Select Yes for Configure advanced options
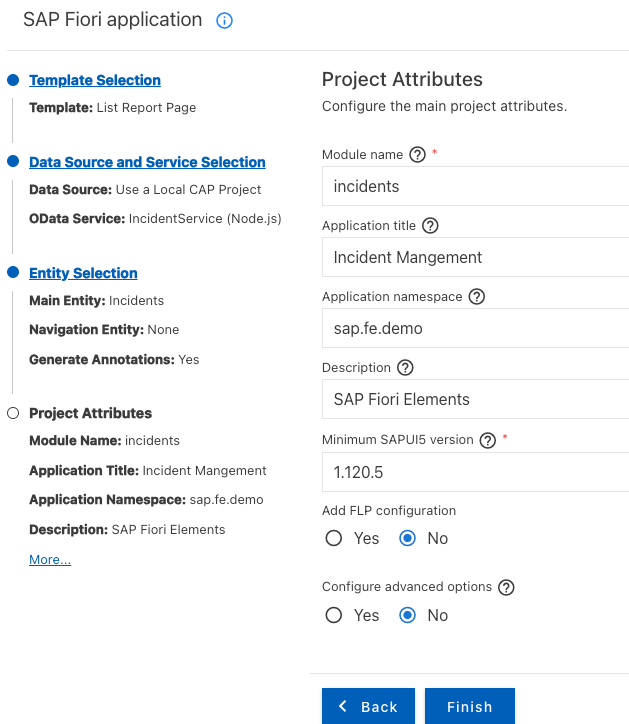This screenshot has height=724, width=629. tap(334, 615)
